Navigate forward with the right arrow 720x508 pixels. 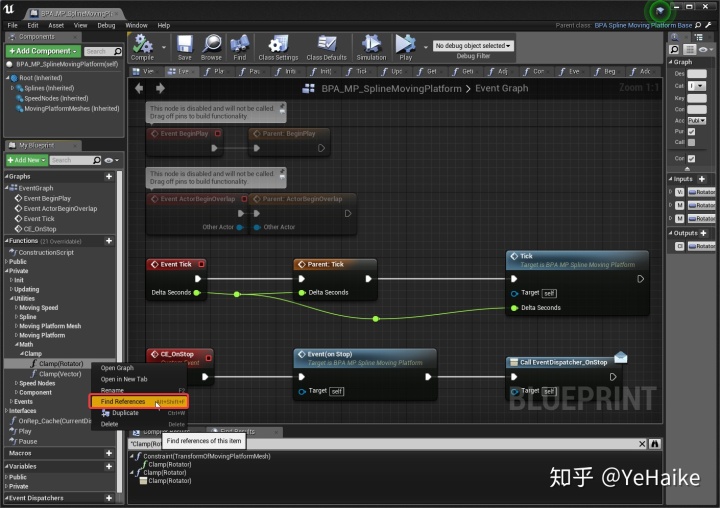[160, 88]
